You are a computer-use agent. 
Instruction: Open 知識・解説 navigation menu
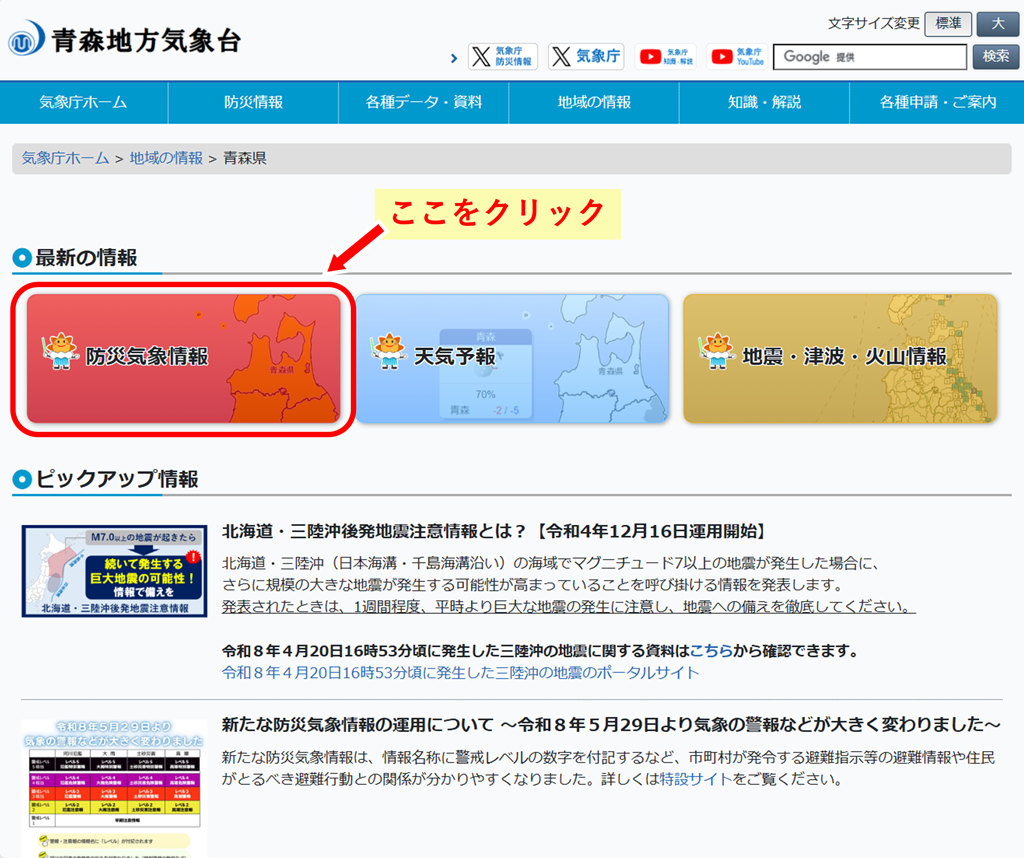point(765,103)
